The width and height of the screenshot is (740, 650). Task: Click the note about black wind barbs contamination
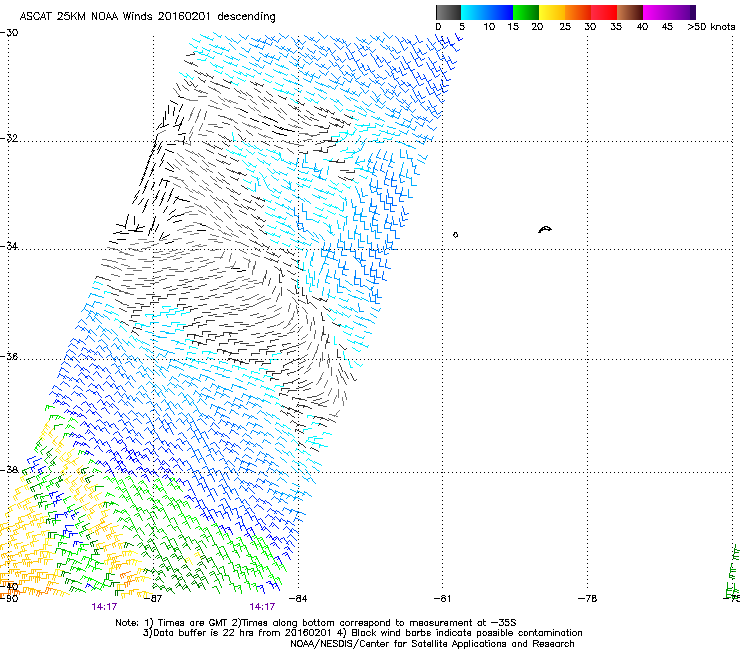point(462,633)
